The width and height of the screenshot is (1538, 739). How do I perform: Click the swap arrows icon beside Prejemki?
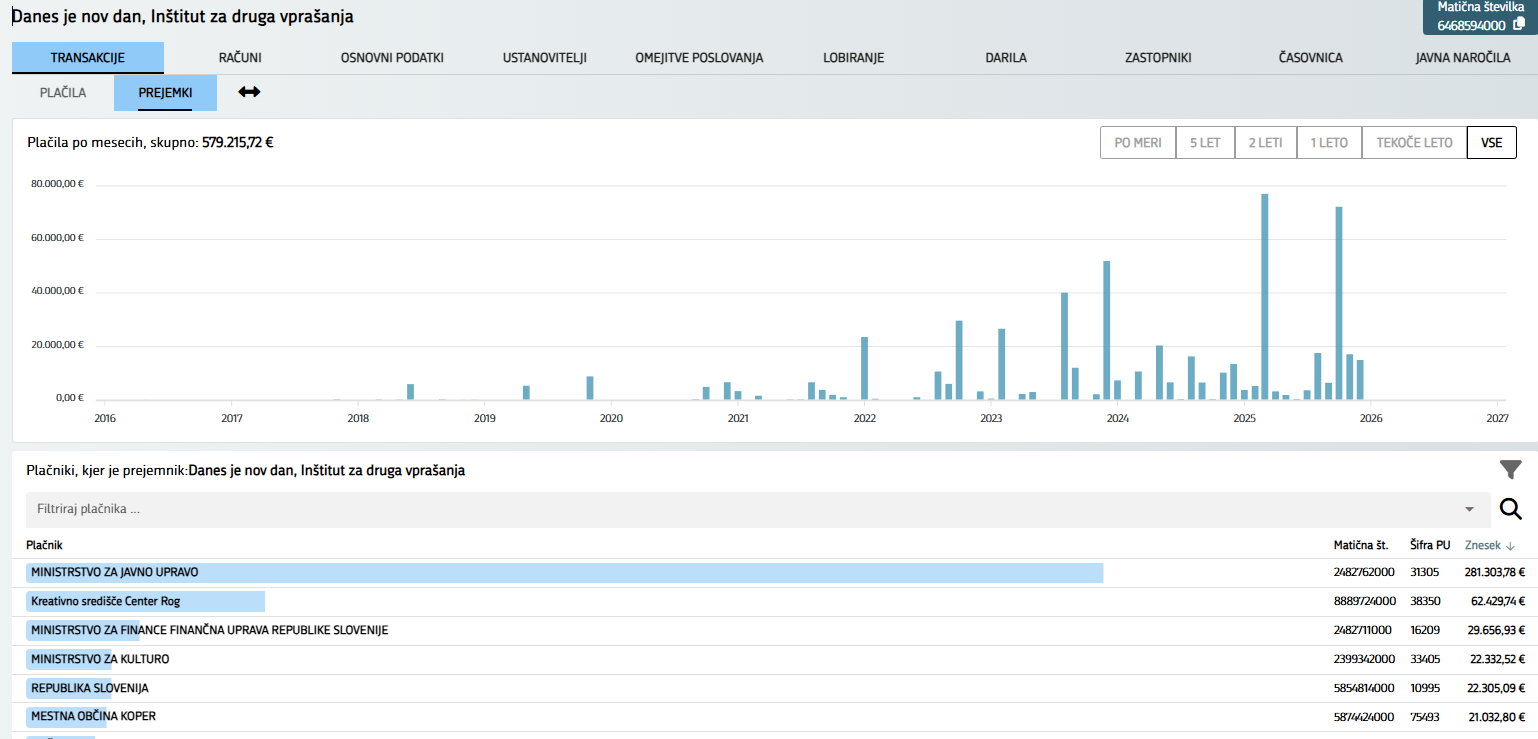pos(249,92)
